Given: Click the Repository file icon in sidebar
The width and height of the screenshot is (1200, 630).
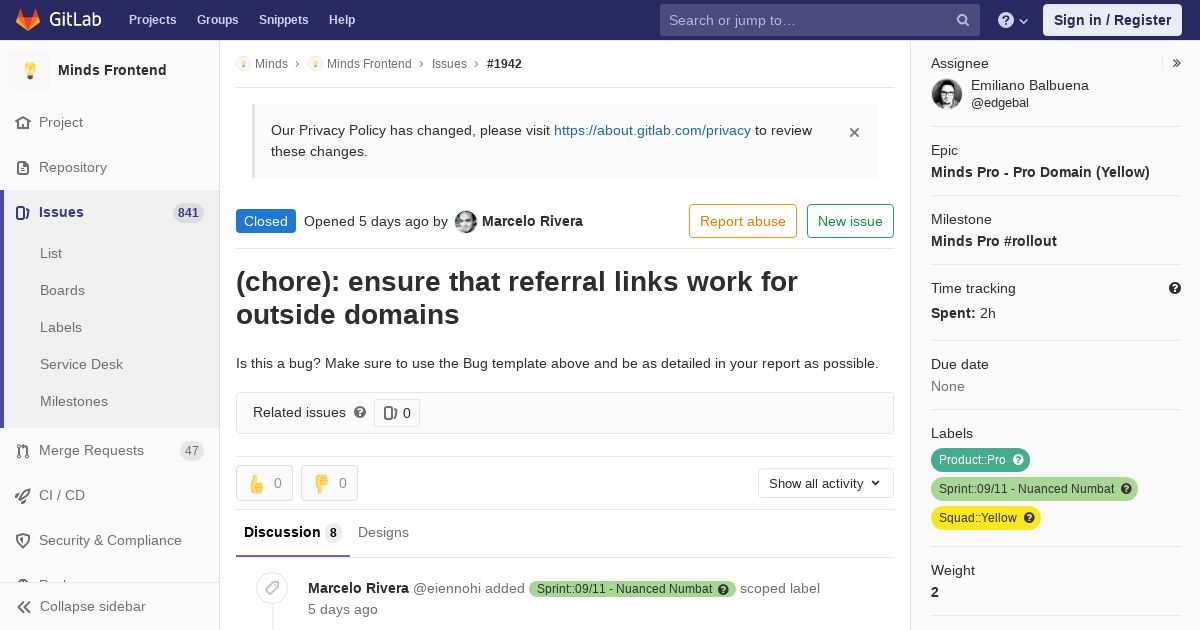Looking at the screenshot, I should coord(23,167).
